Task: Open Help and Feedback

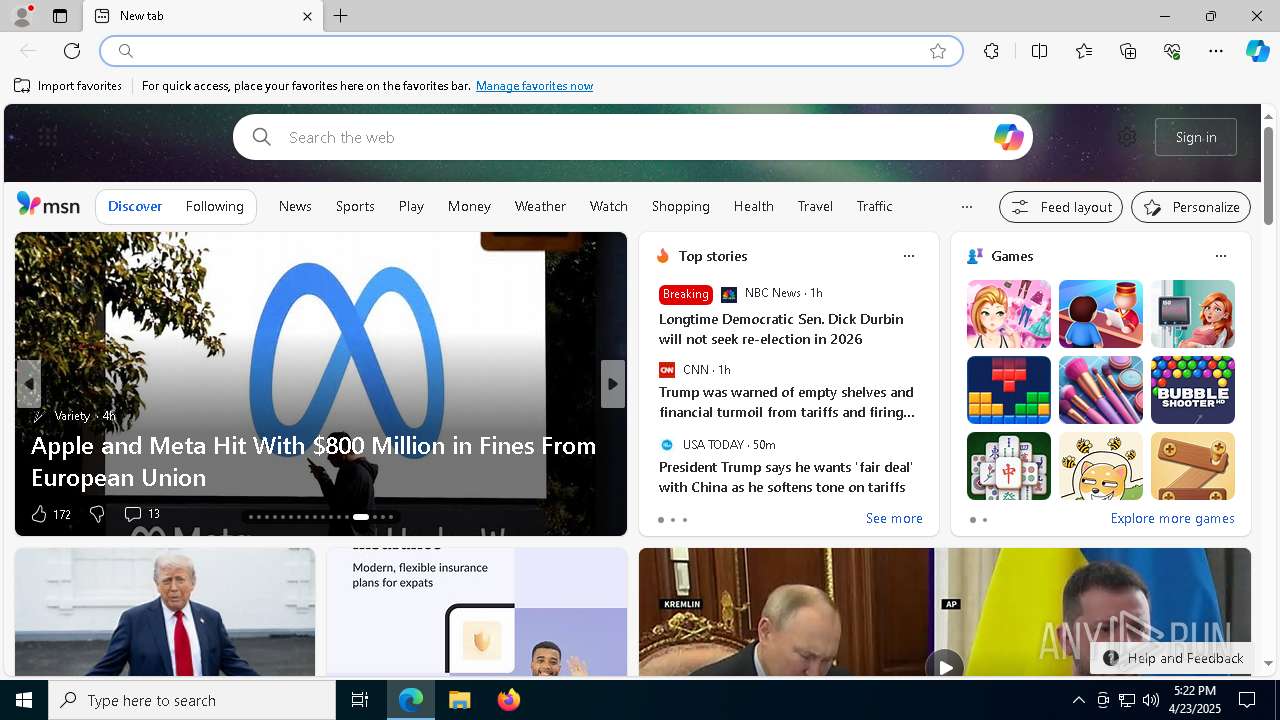Action: coord(1173,658)
